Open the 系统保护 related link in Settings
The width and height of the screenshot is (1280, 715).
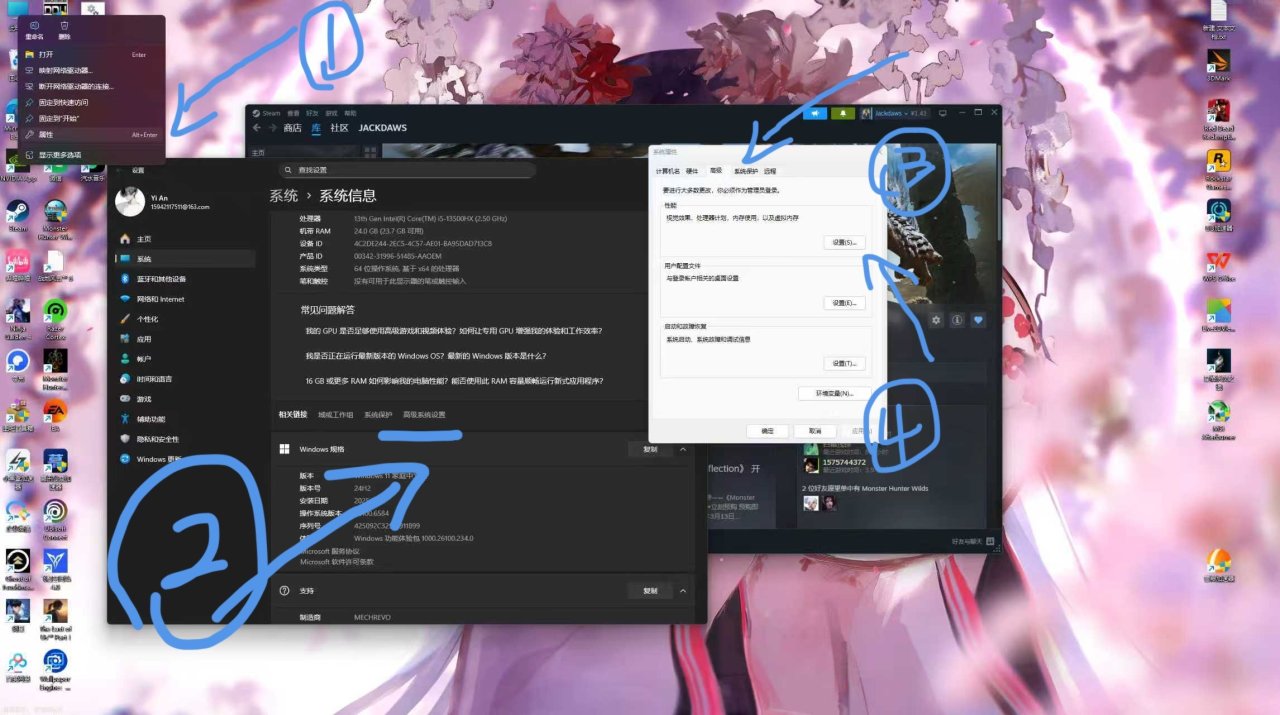(378, 414)
